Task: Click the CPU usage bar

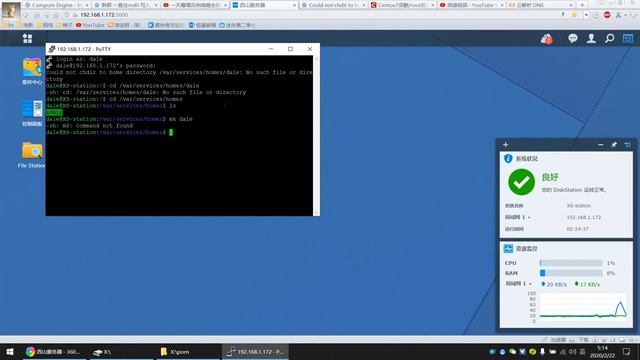Action: (x=571, y=263)
